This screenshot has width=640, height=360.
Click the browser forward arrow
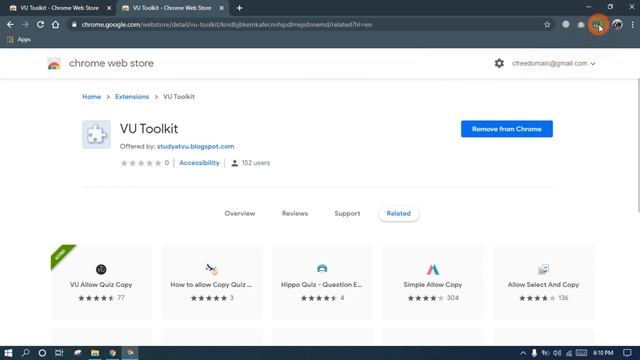(25, 24)
